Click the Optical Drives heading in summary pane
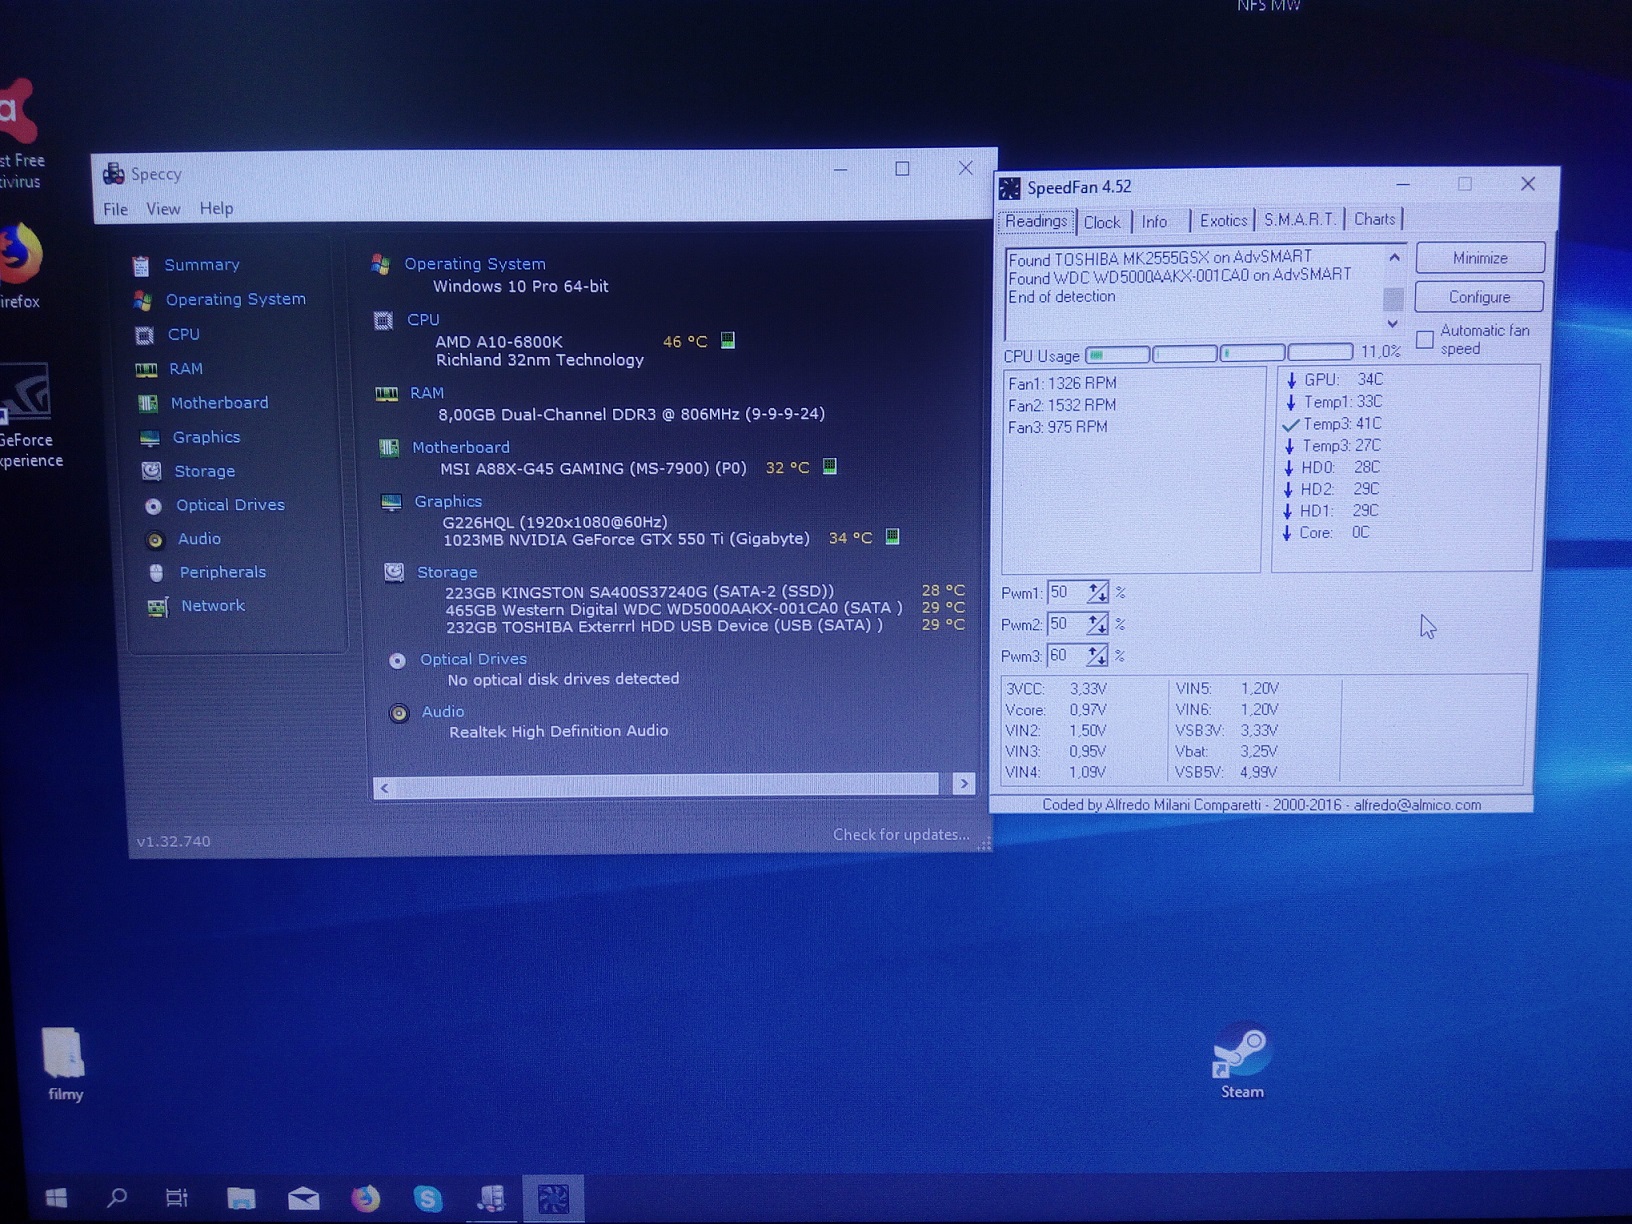This screenshot has width=1632, height=1224. [x=473, y=659]
